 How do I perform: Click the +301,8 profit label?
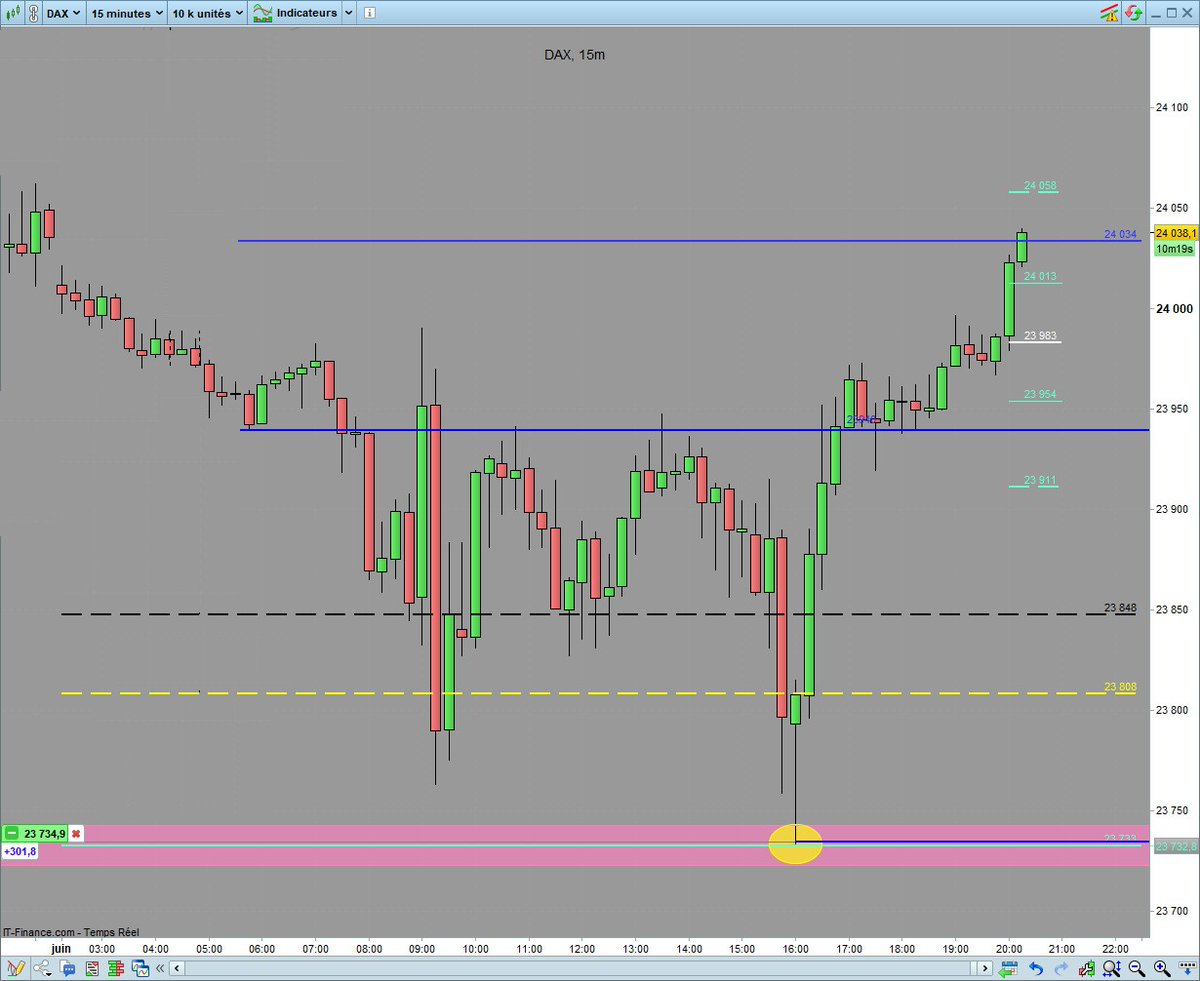pos(21,851)
